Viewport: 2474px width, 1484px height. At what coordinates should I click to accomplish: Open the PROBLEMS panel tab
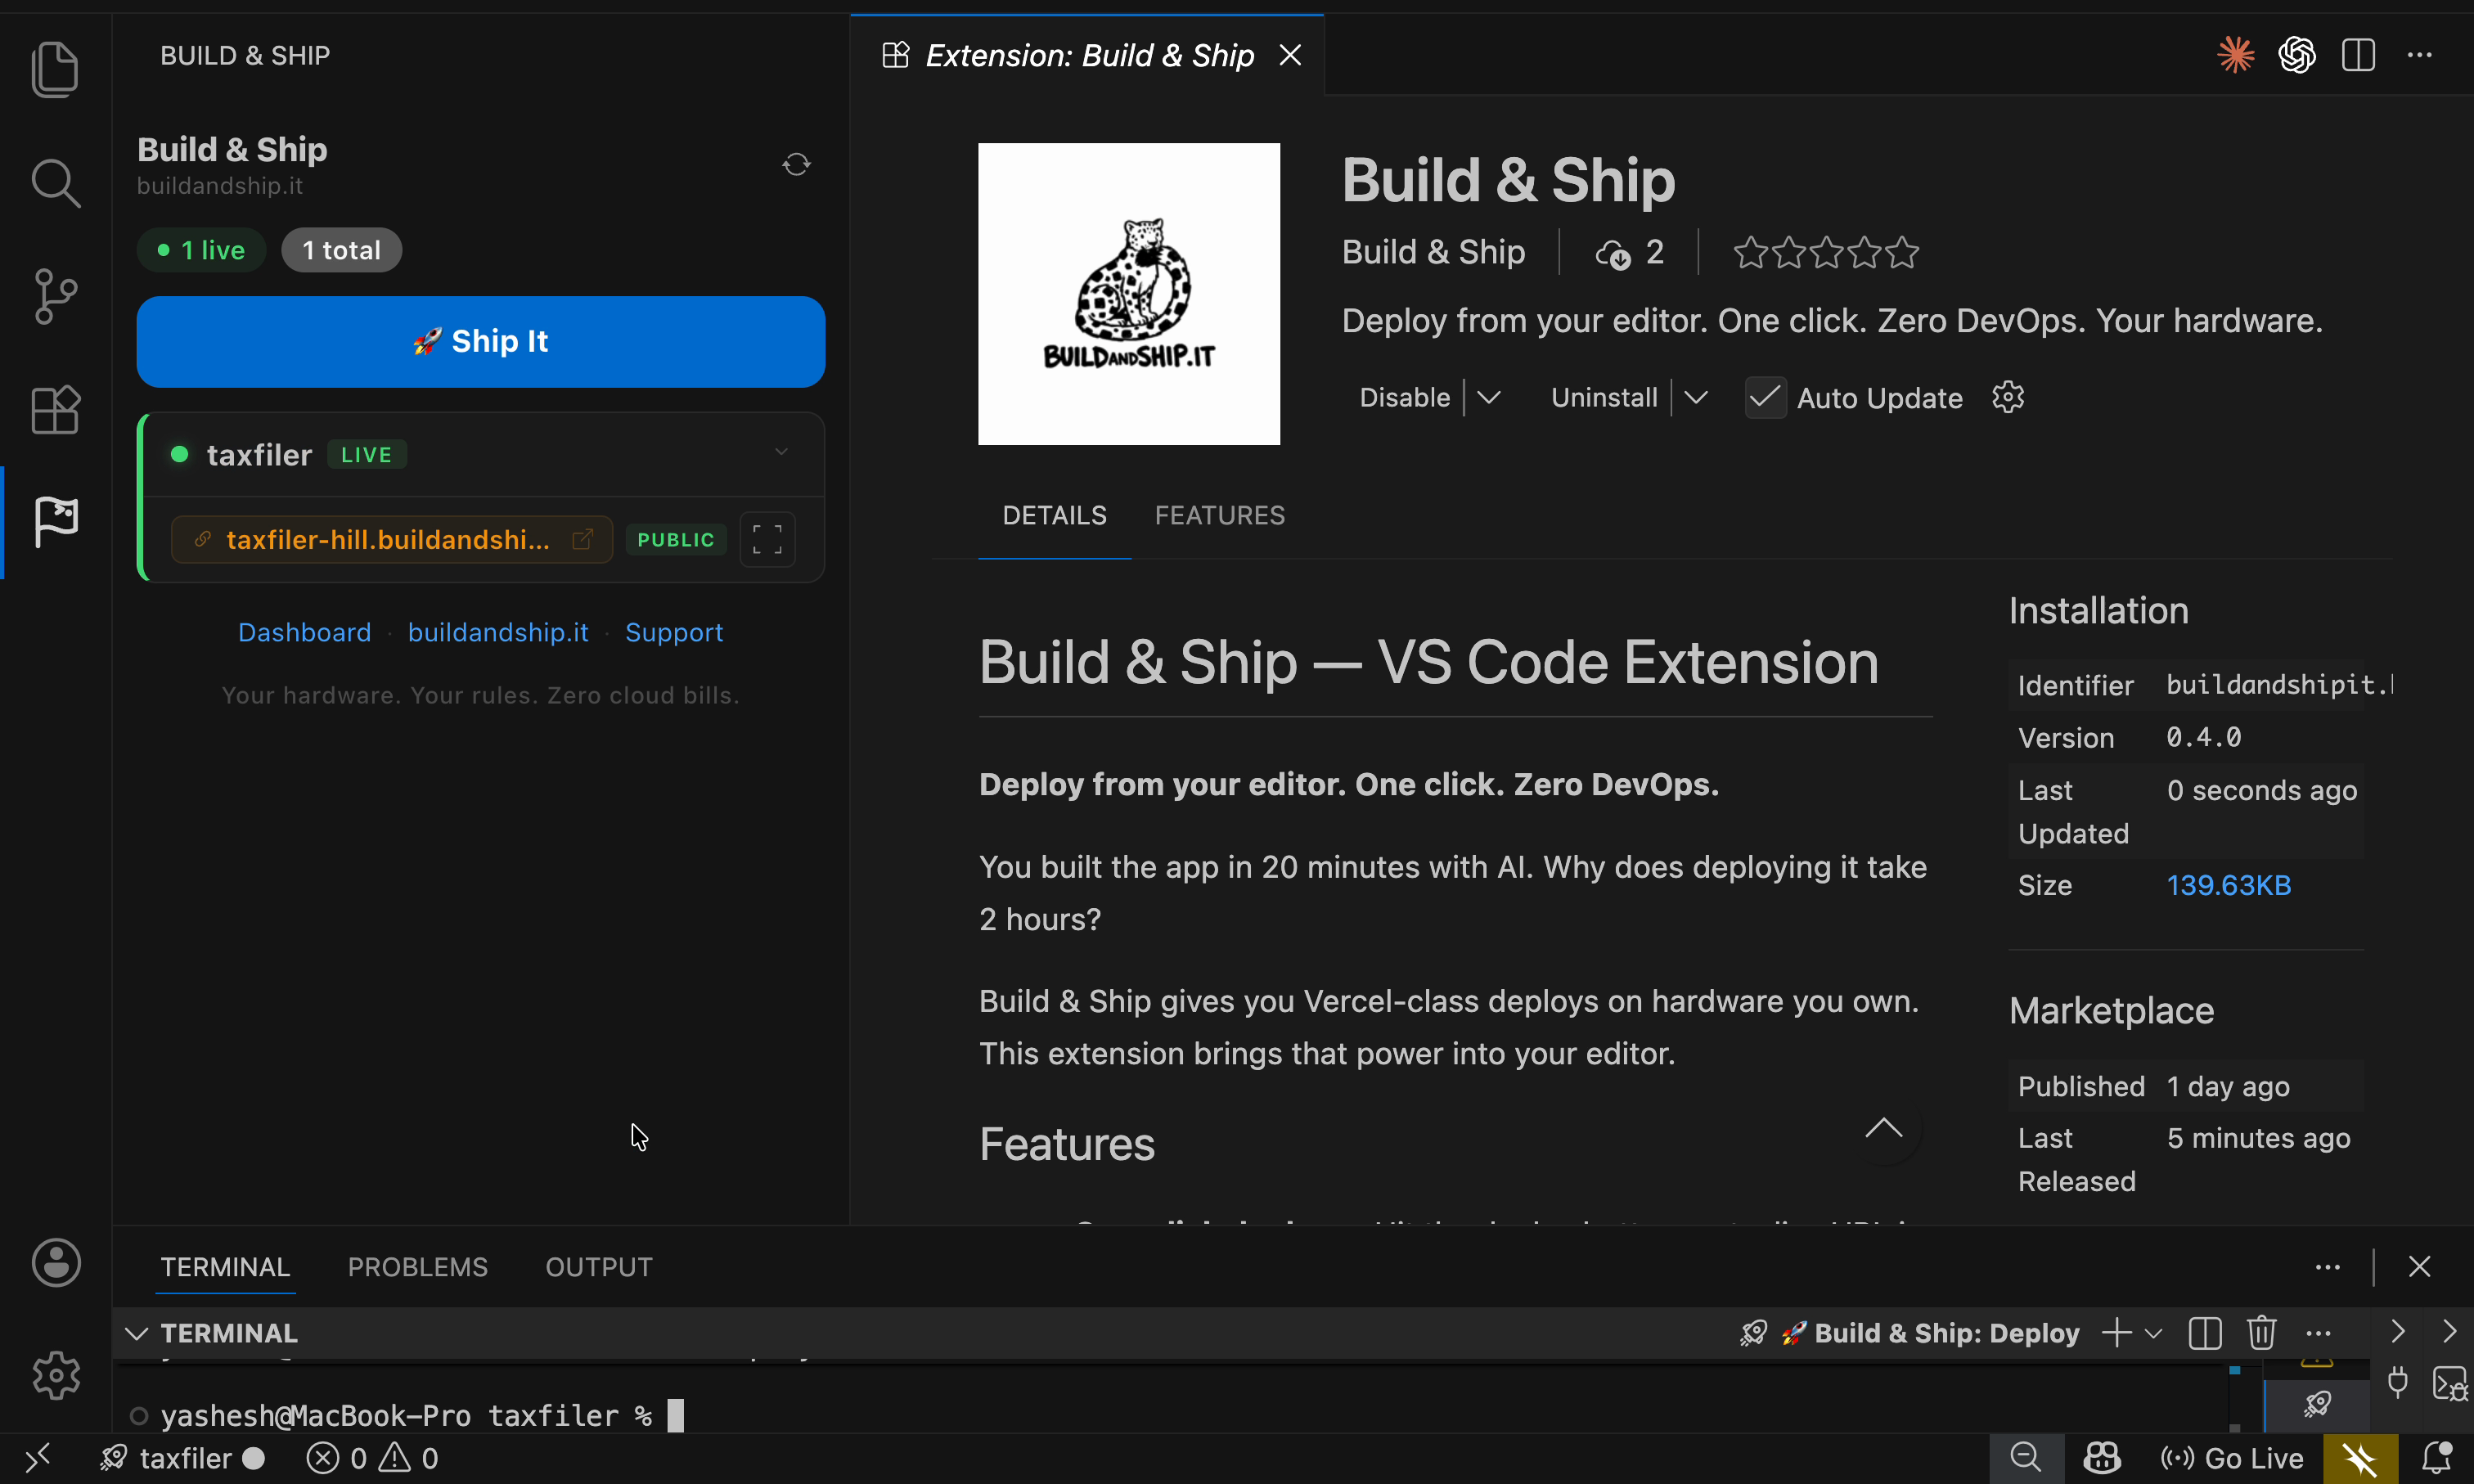pyautogui.click(x=417, y=1266)
